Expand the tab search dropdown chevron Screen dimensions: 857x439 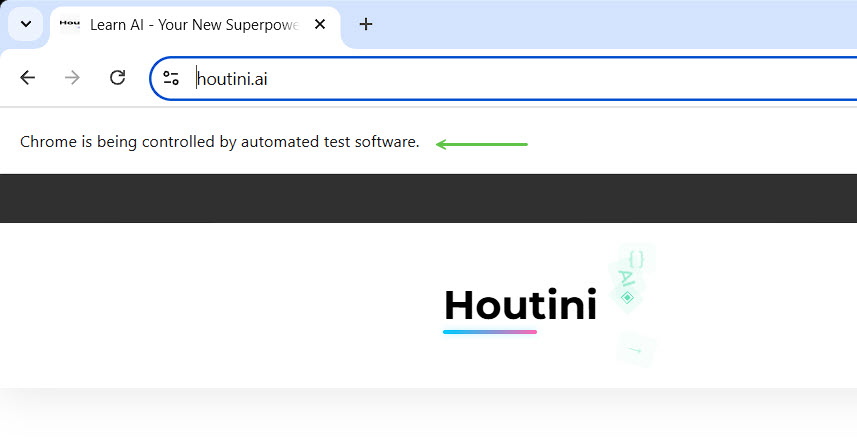point(26,24)
